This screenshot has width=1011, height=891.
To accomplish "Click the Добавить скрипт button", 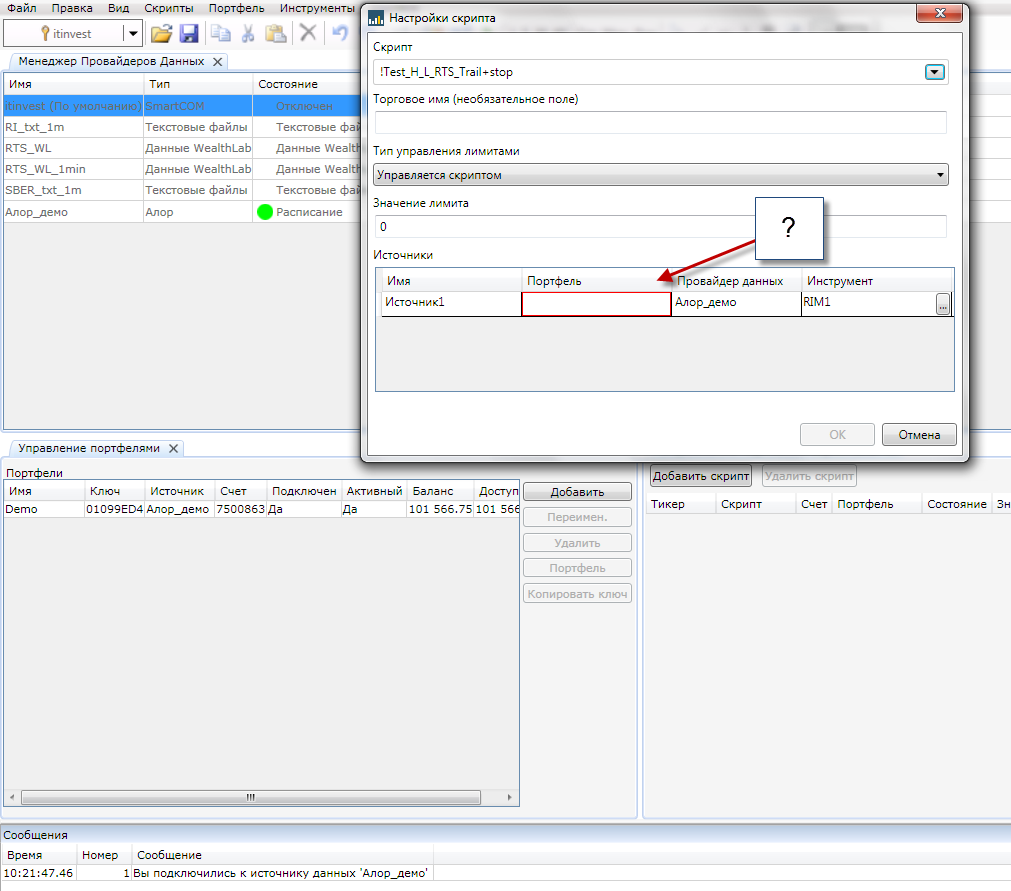I will point(700,476).
